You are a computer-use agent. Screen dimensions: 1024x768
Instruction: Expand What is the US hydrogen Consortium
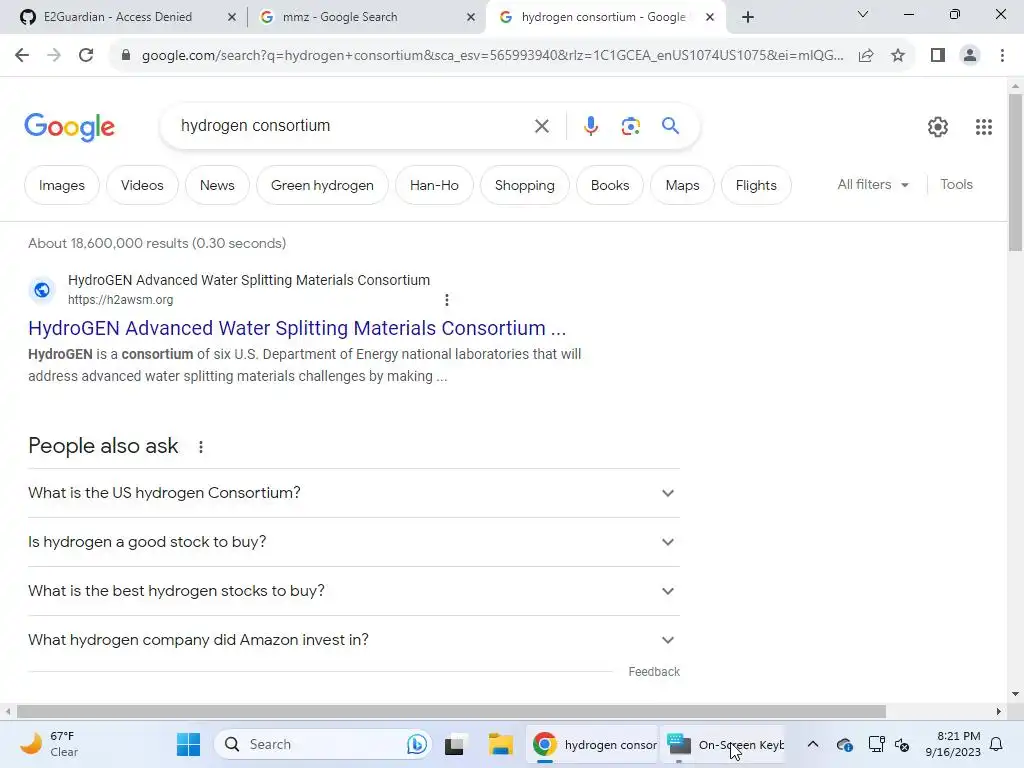tap(354, 493)
